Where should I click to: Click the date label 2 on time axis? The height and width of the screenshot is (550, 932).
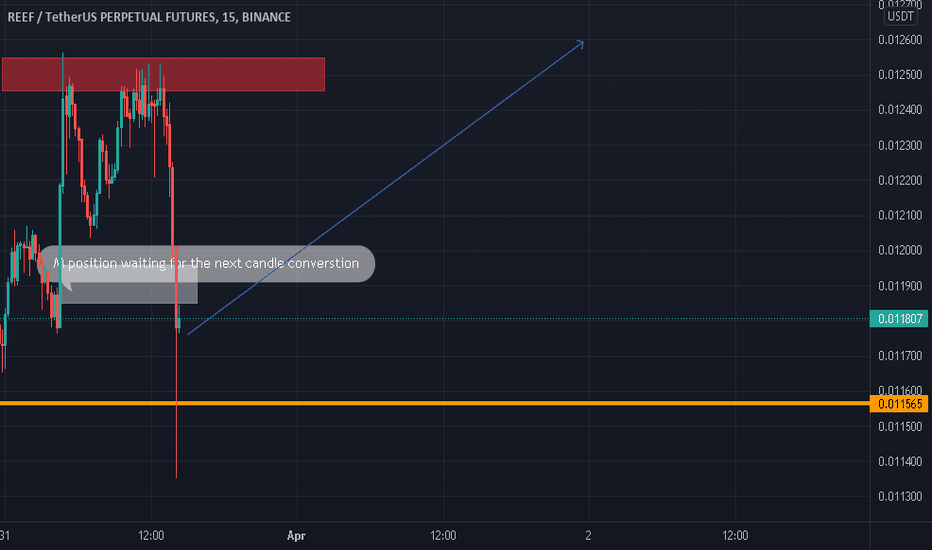click(588, 536)
